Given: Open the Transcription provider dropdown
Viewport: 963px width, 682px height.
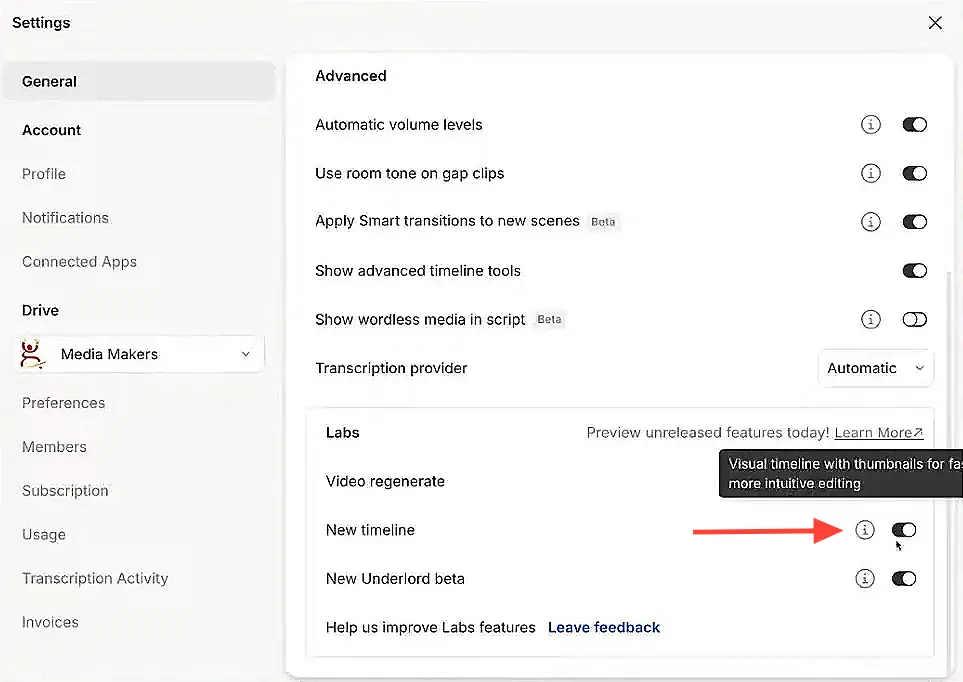Looking at the screenshot, I should click(x=875, y=368).
